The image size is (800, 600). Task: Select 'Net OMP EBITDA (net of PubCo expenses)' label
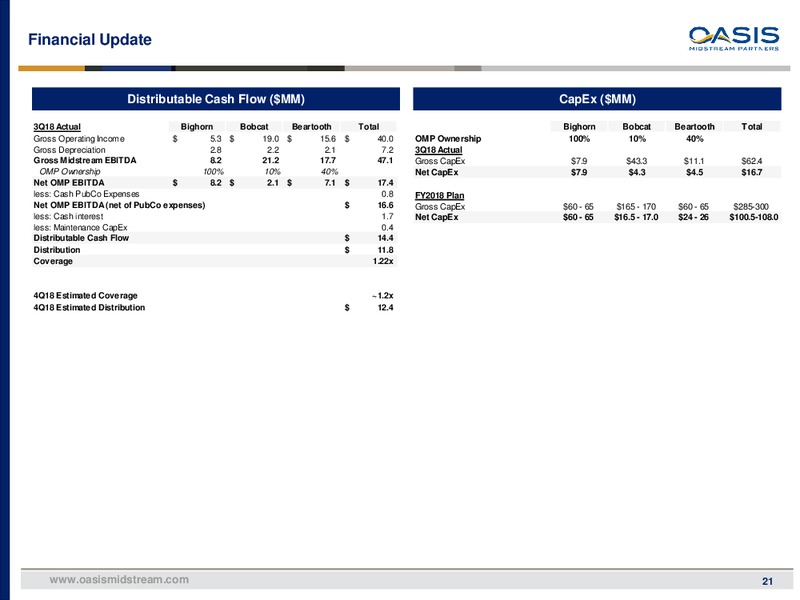pyautogui.click(x=119, y=205)
